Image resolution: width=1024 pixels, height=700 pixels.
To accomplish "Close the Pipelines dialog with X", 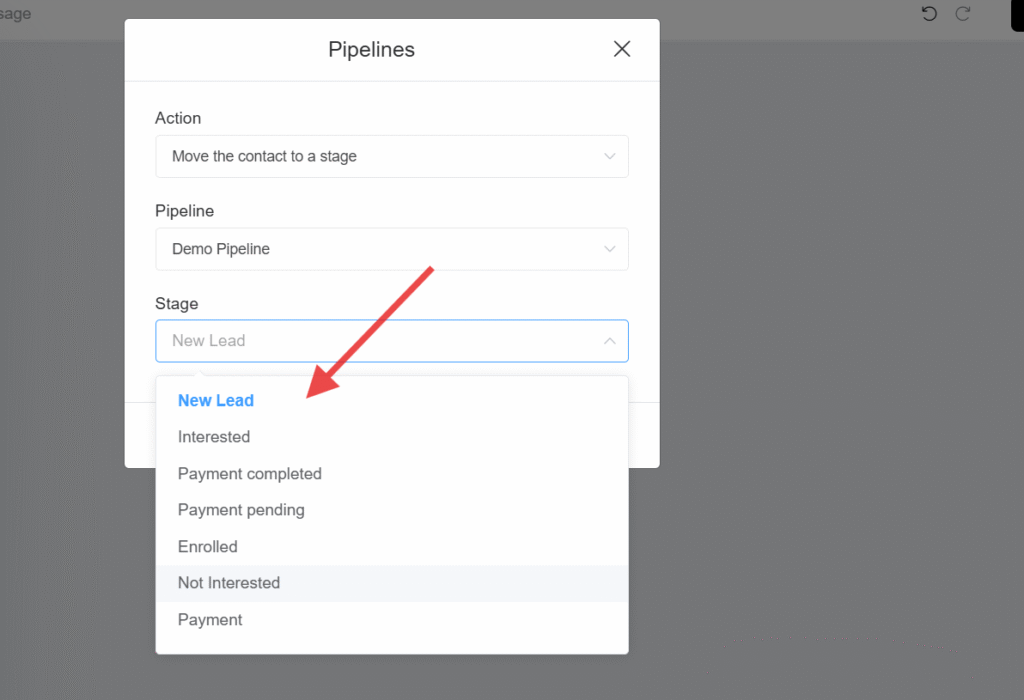I will [x=622, y=49].
